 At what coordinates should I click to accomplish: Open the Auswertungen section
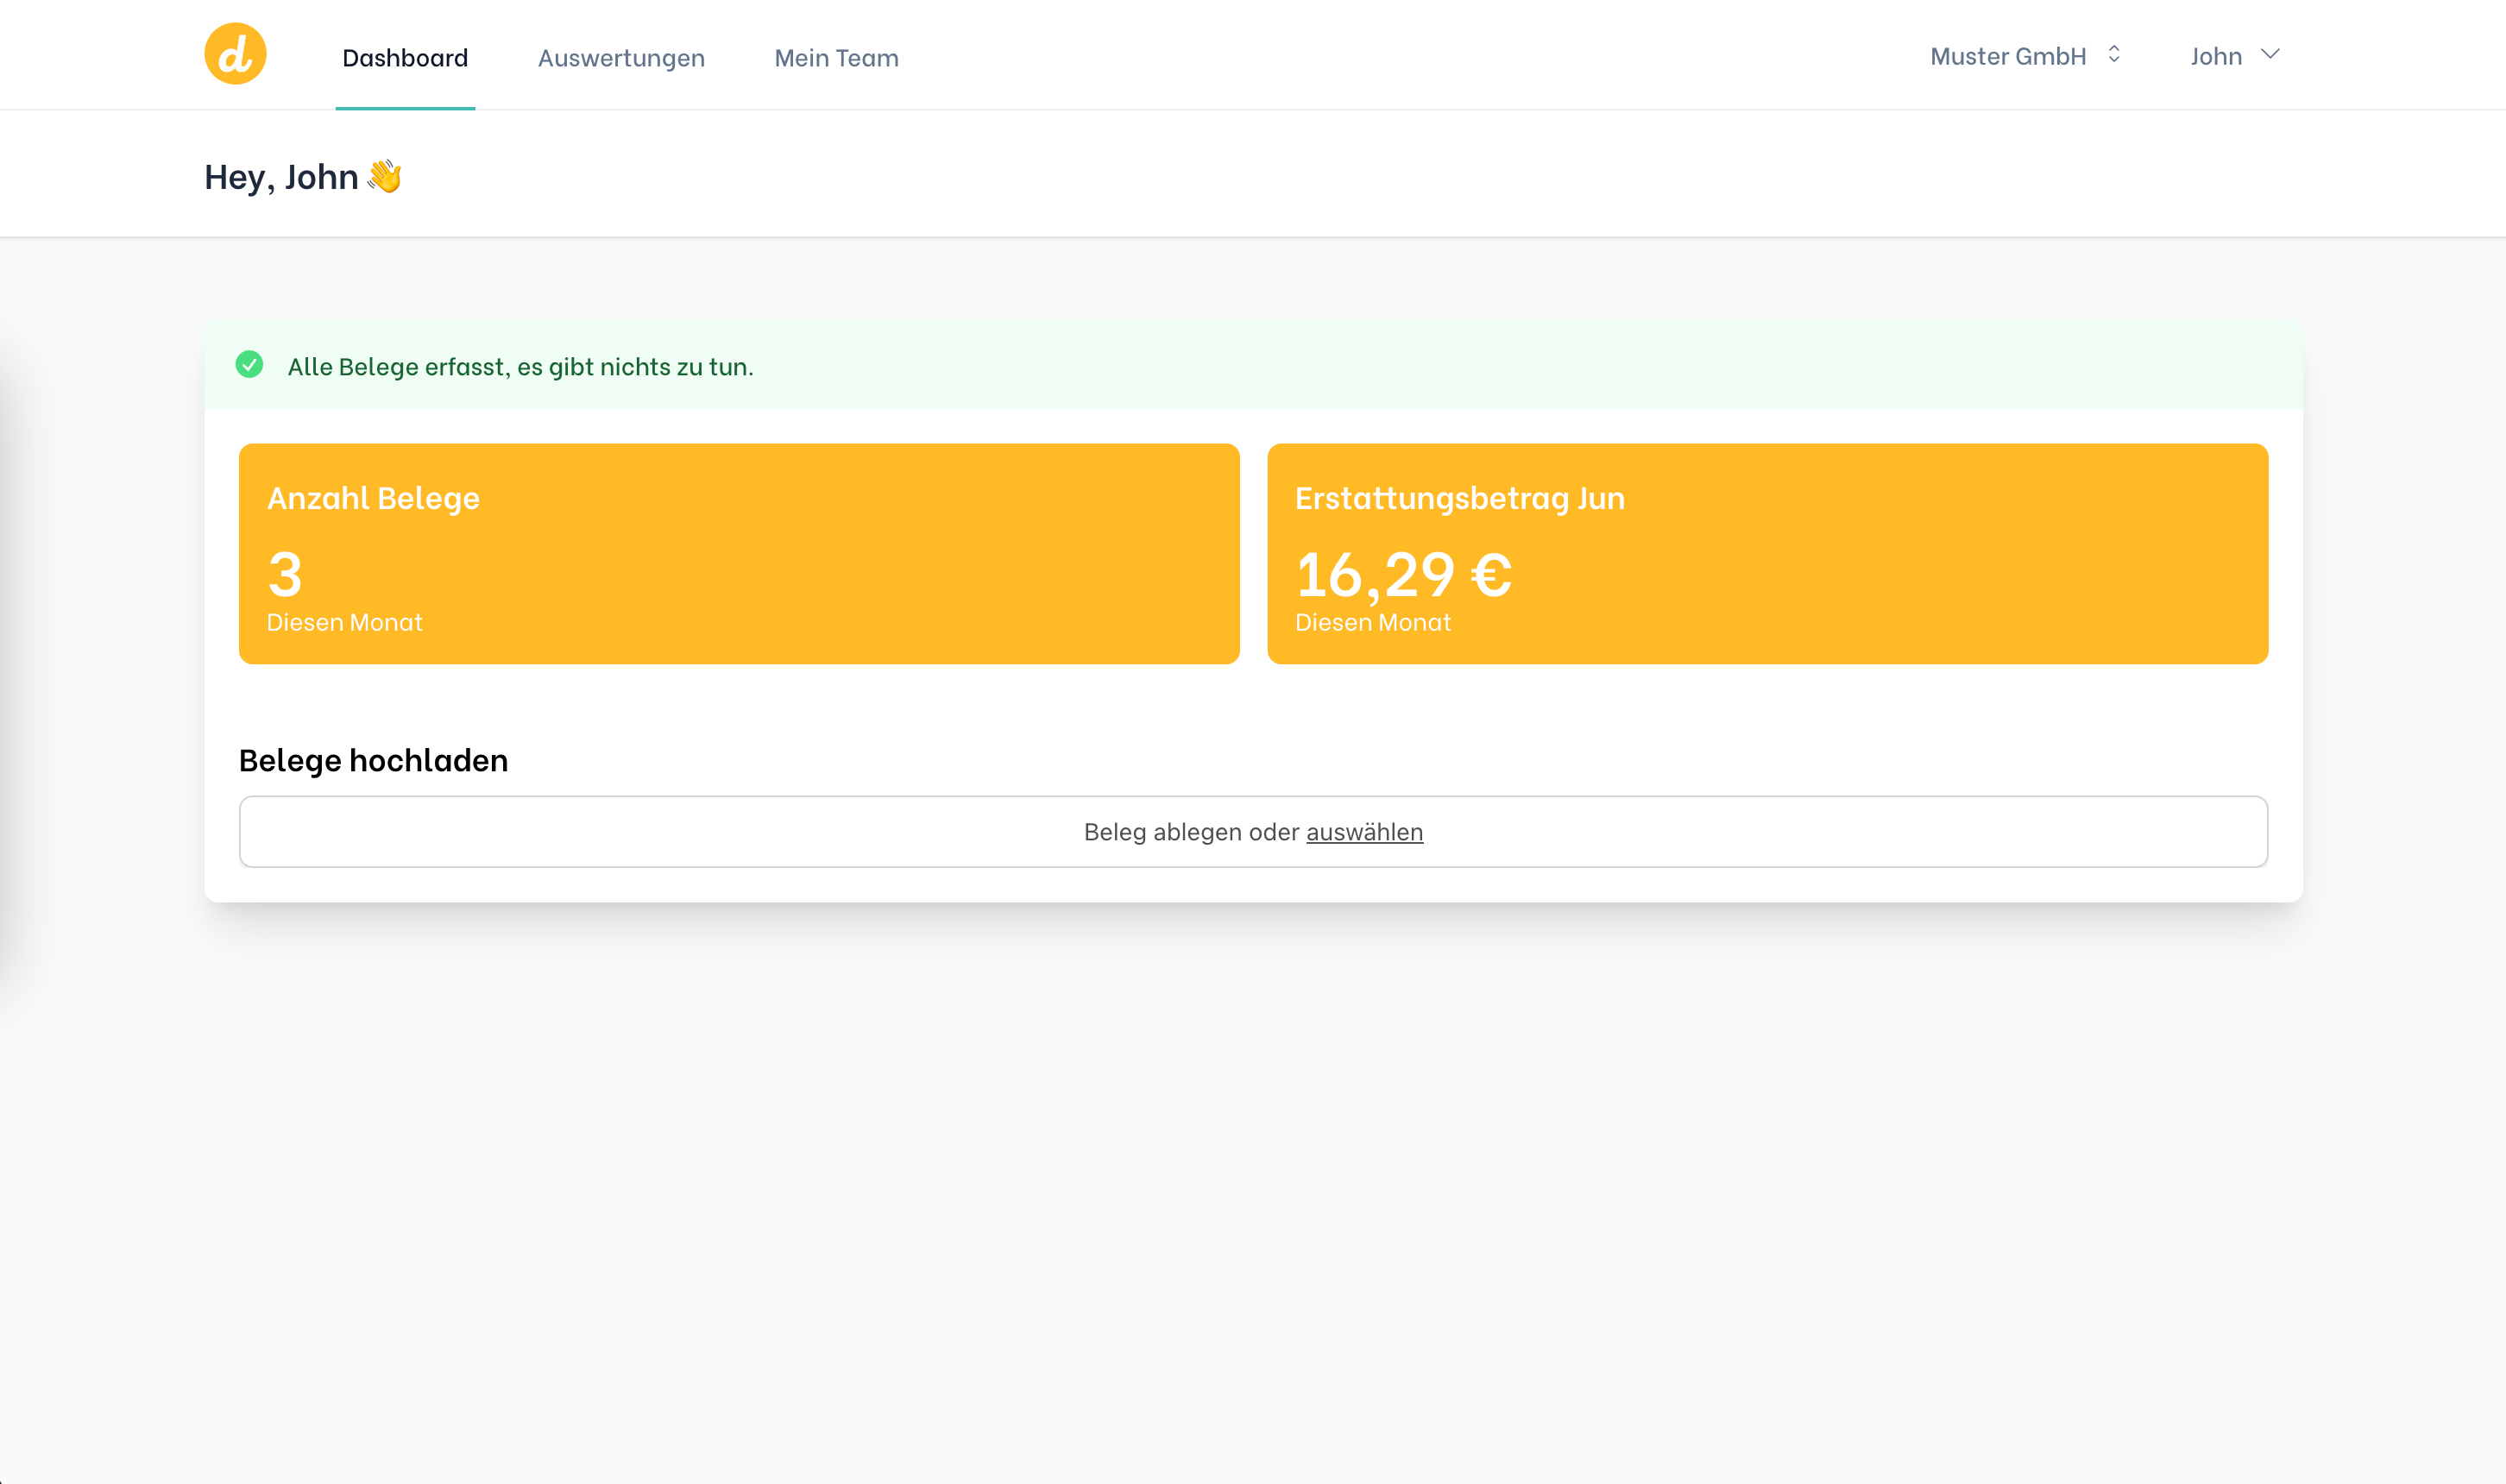click(621, 58)
